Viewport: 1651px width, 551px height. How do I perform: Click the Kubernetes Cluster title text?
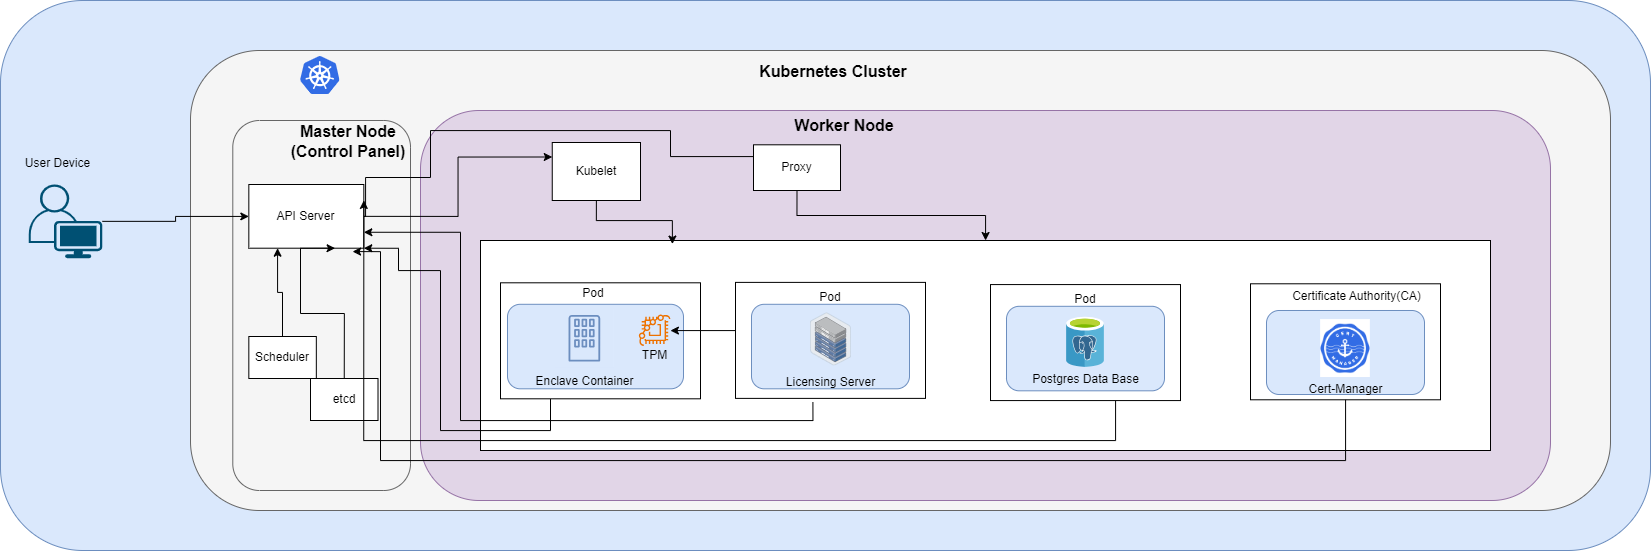[832, 72]
